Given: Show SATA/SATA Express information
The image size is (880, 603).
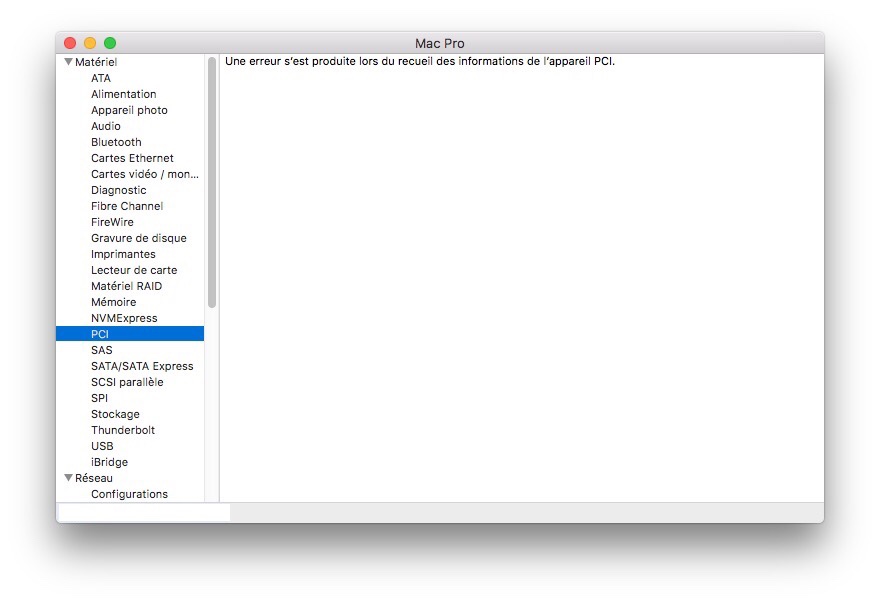Looking at the screenshot, I should tap(142, 366).
